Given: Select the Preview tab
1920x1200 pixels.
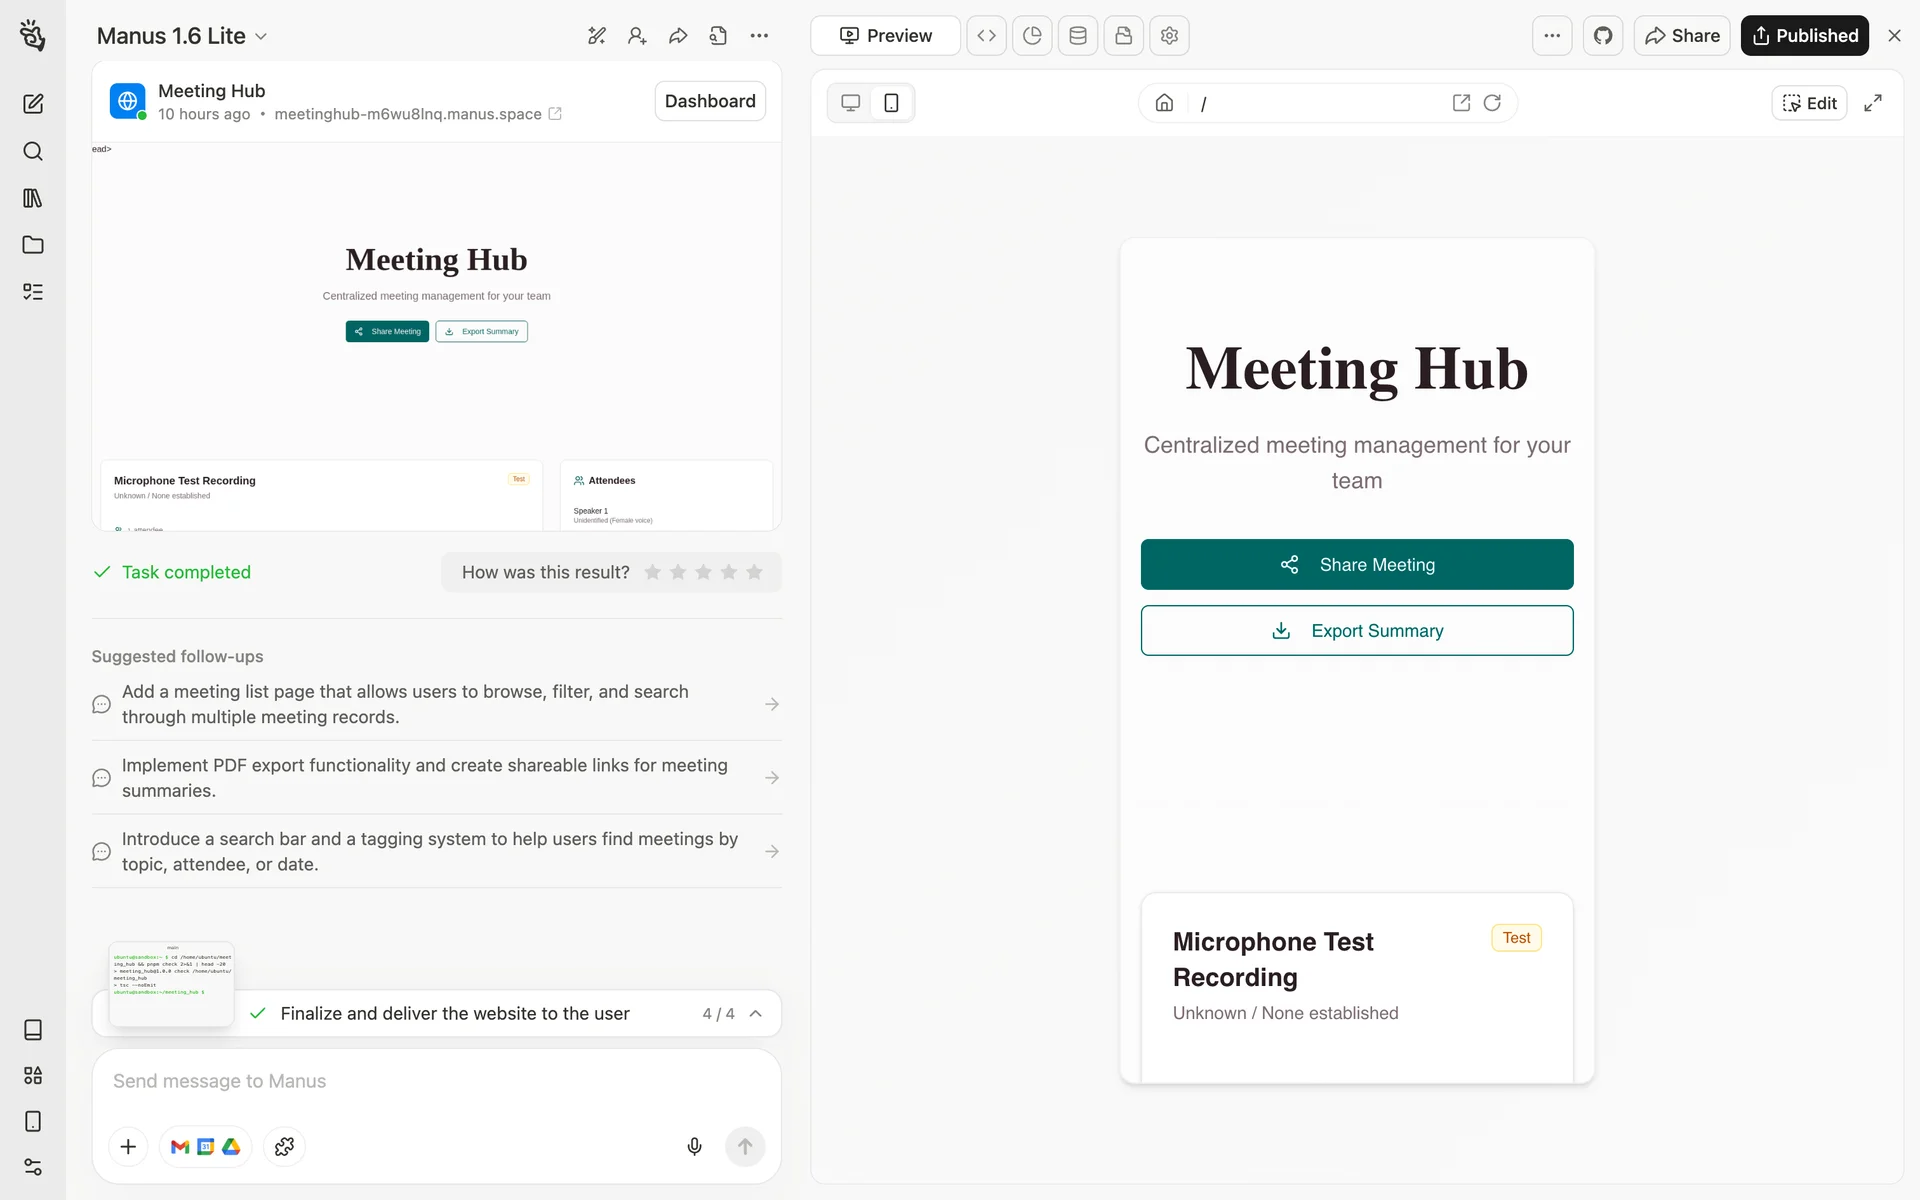Looking at the screenshot, I should [x=885, y=36].
